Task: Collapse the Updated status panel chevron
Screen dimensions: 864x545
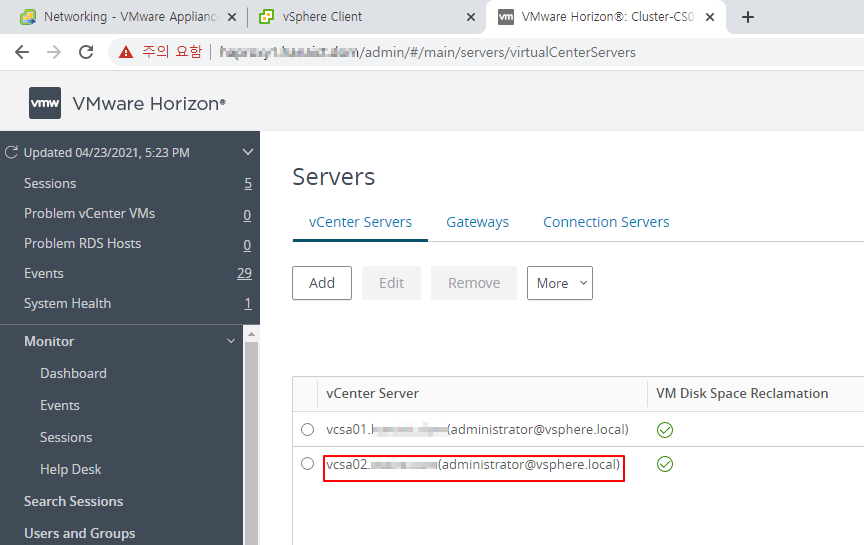Action: [248, 152]
